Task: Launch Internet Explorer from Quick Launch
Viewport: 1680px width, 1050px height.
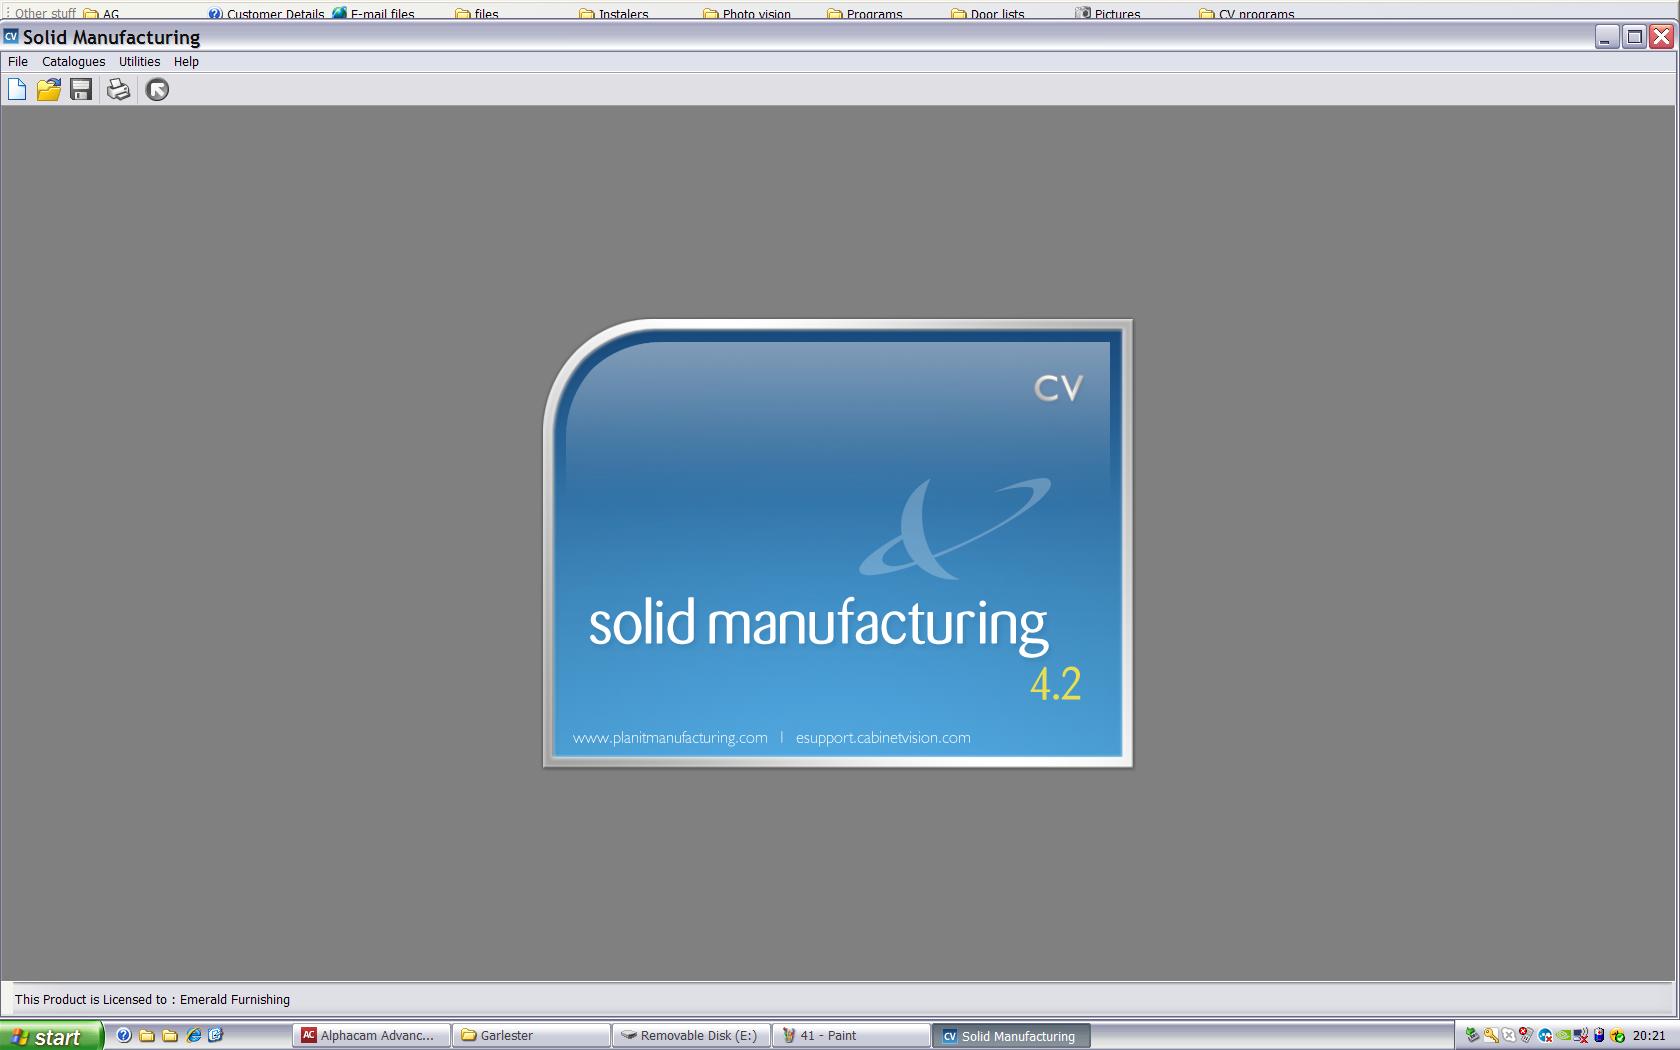Action: coord(193,1036)
